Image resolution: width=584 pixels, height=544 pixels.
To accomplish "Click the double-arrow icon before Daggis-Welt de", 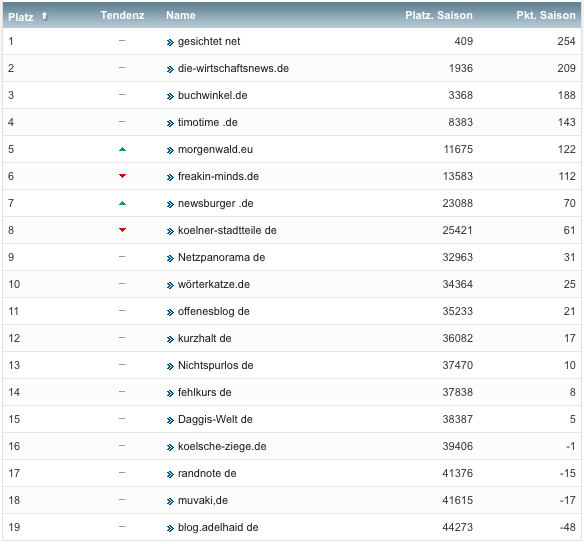I will point(170,420).
